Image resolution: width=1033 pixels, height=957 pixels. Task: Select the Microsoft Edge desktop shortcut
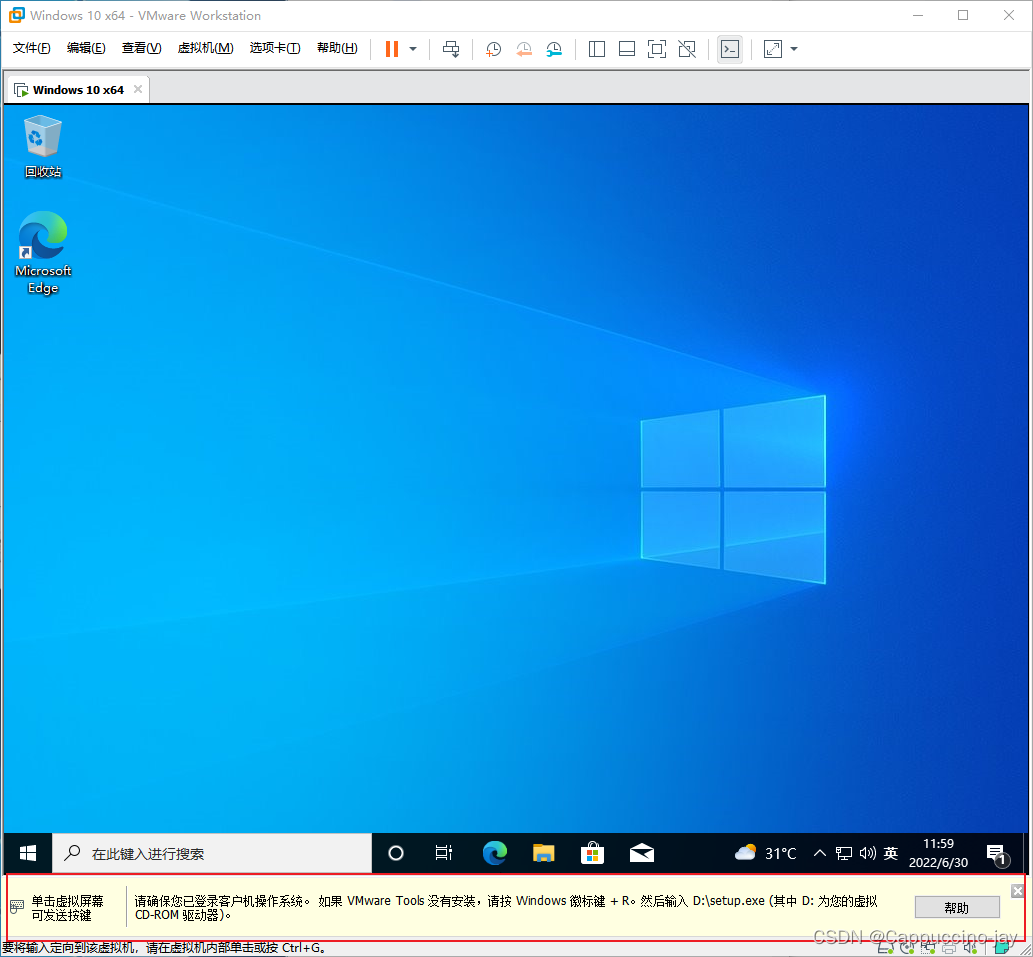(x=43, y=253)
